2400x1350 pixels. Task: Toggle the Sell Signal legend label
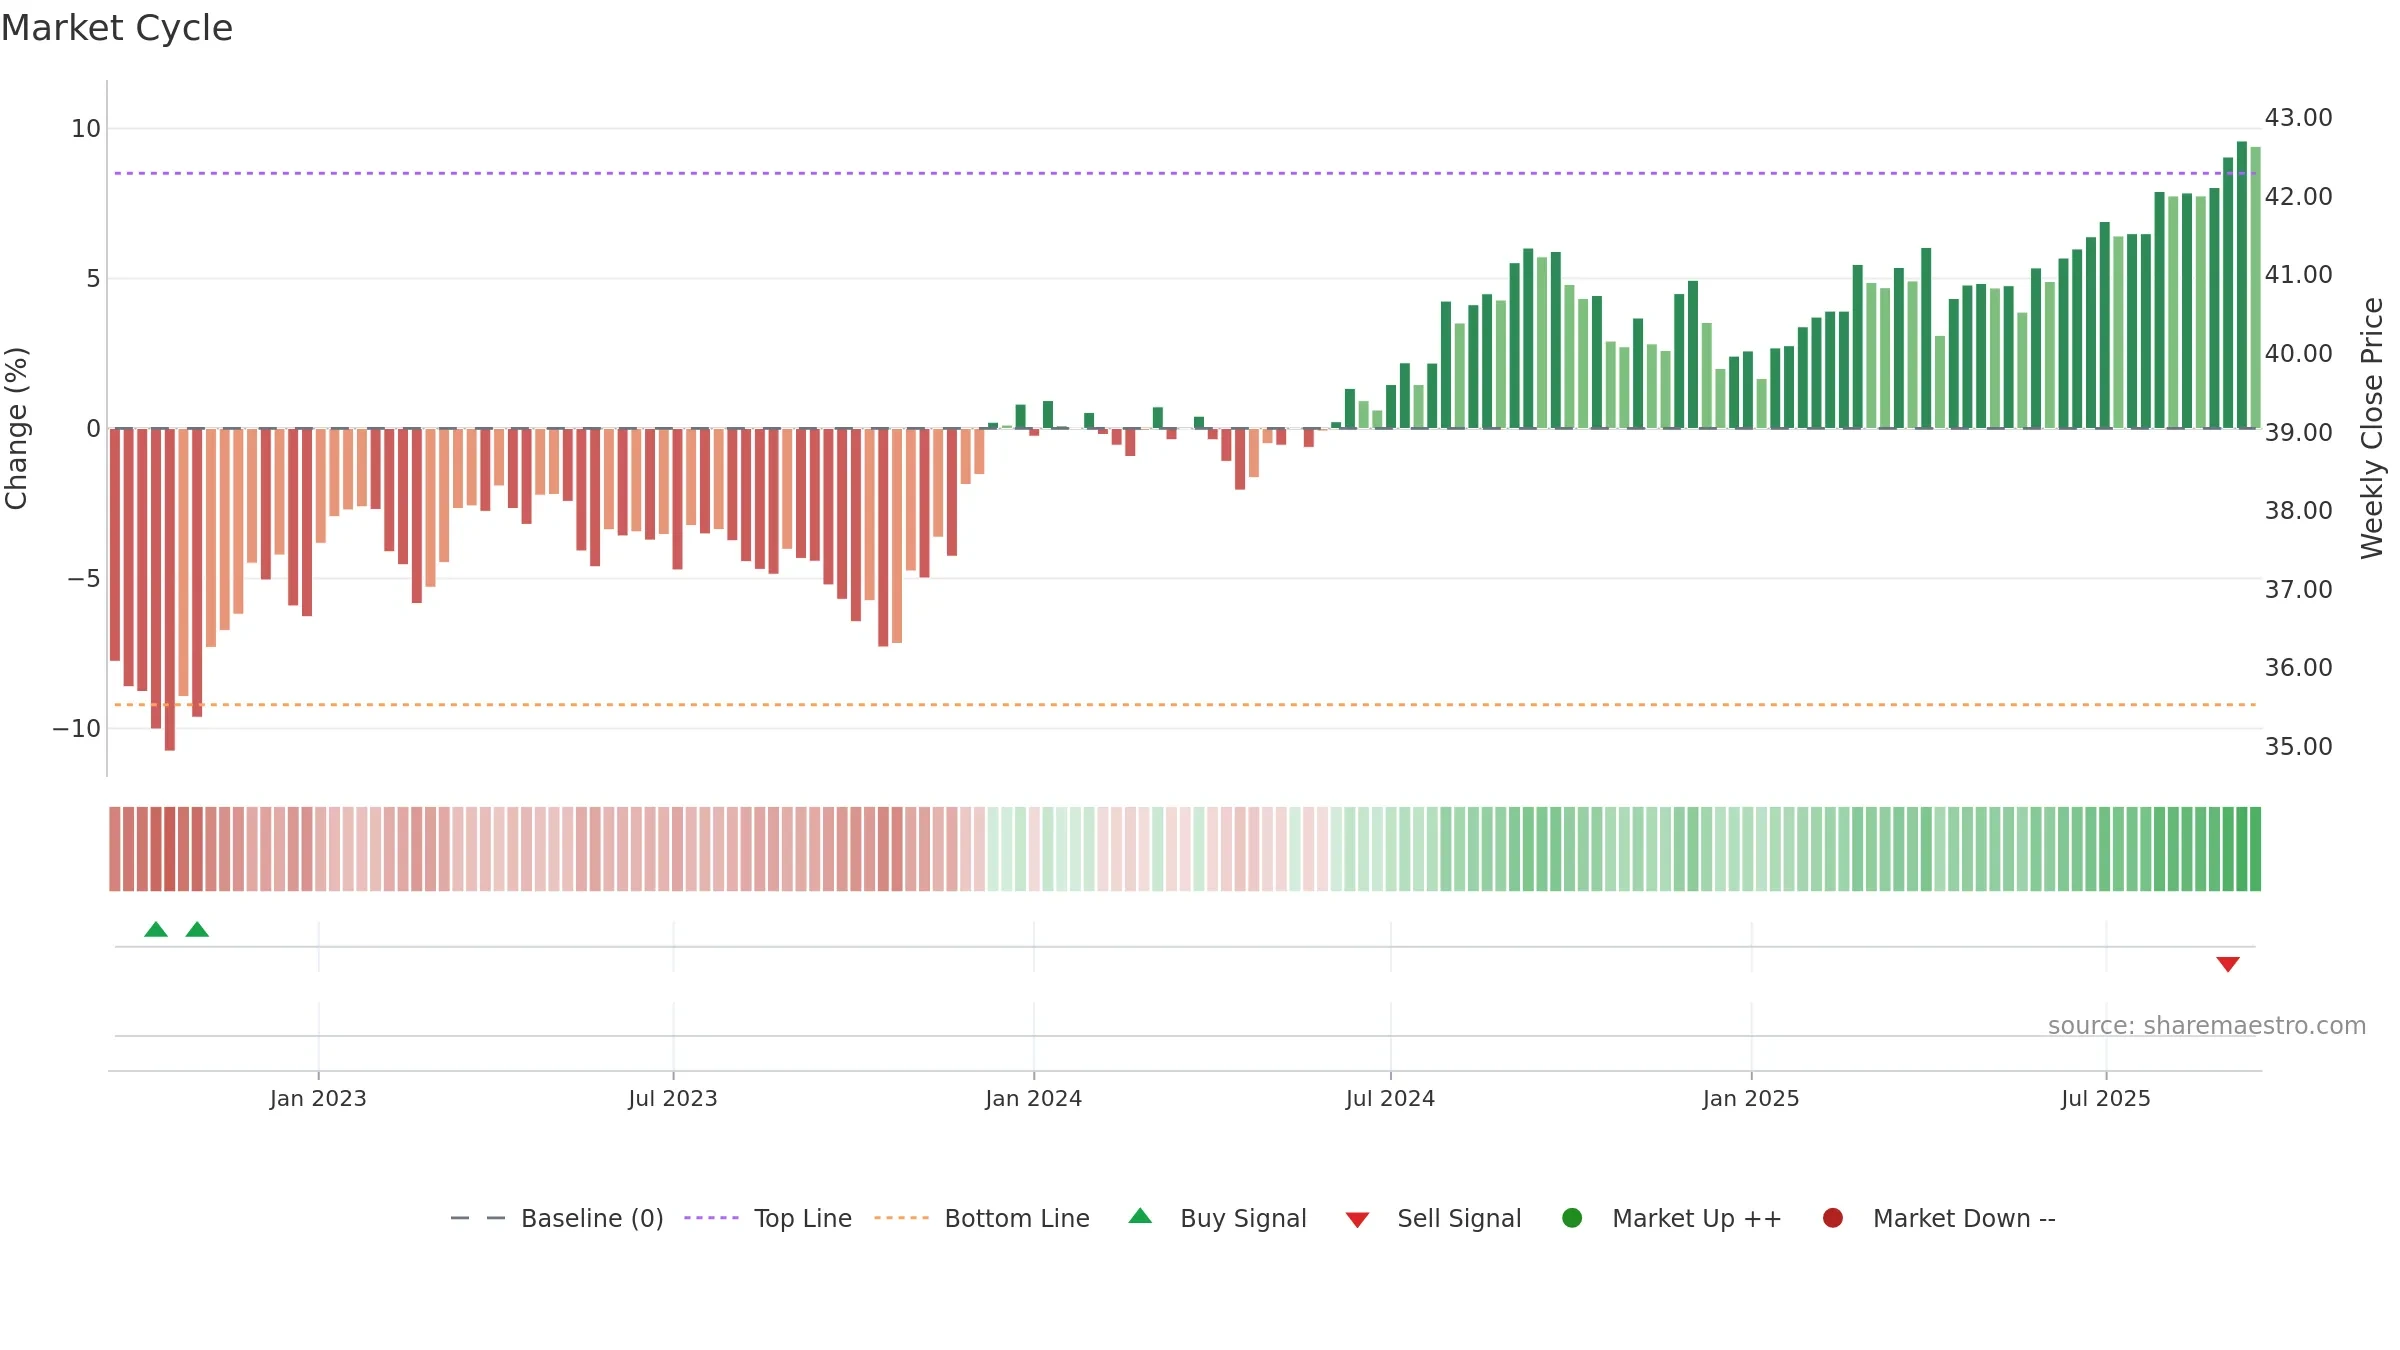pos(1459,1218)
